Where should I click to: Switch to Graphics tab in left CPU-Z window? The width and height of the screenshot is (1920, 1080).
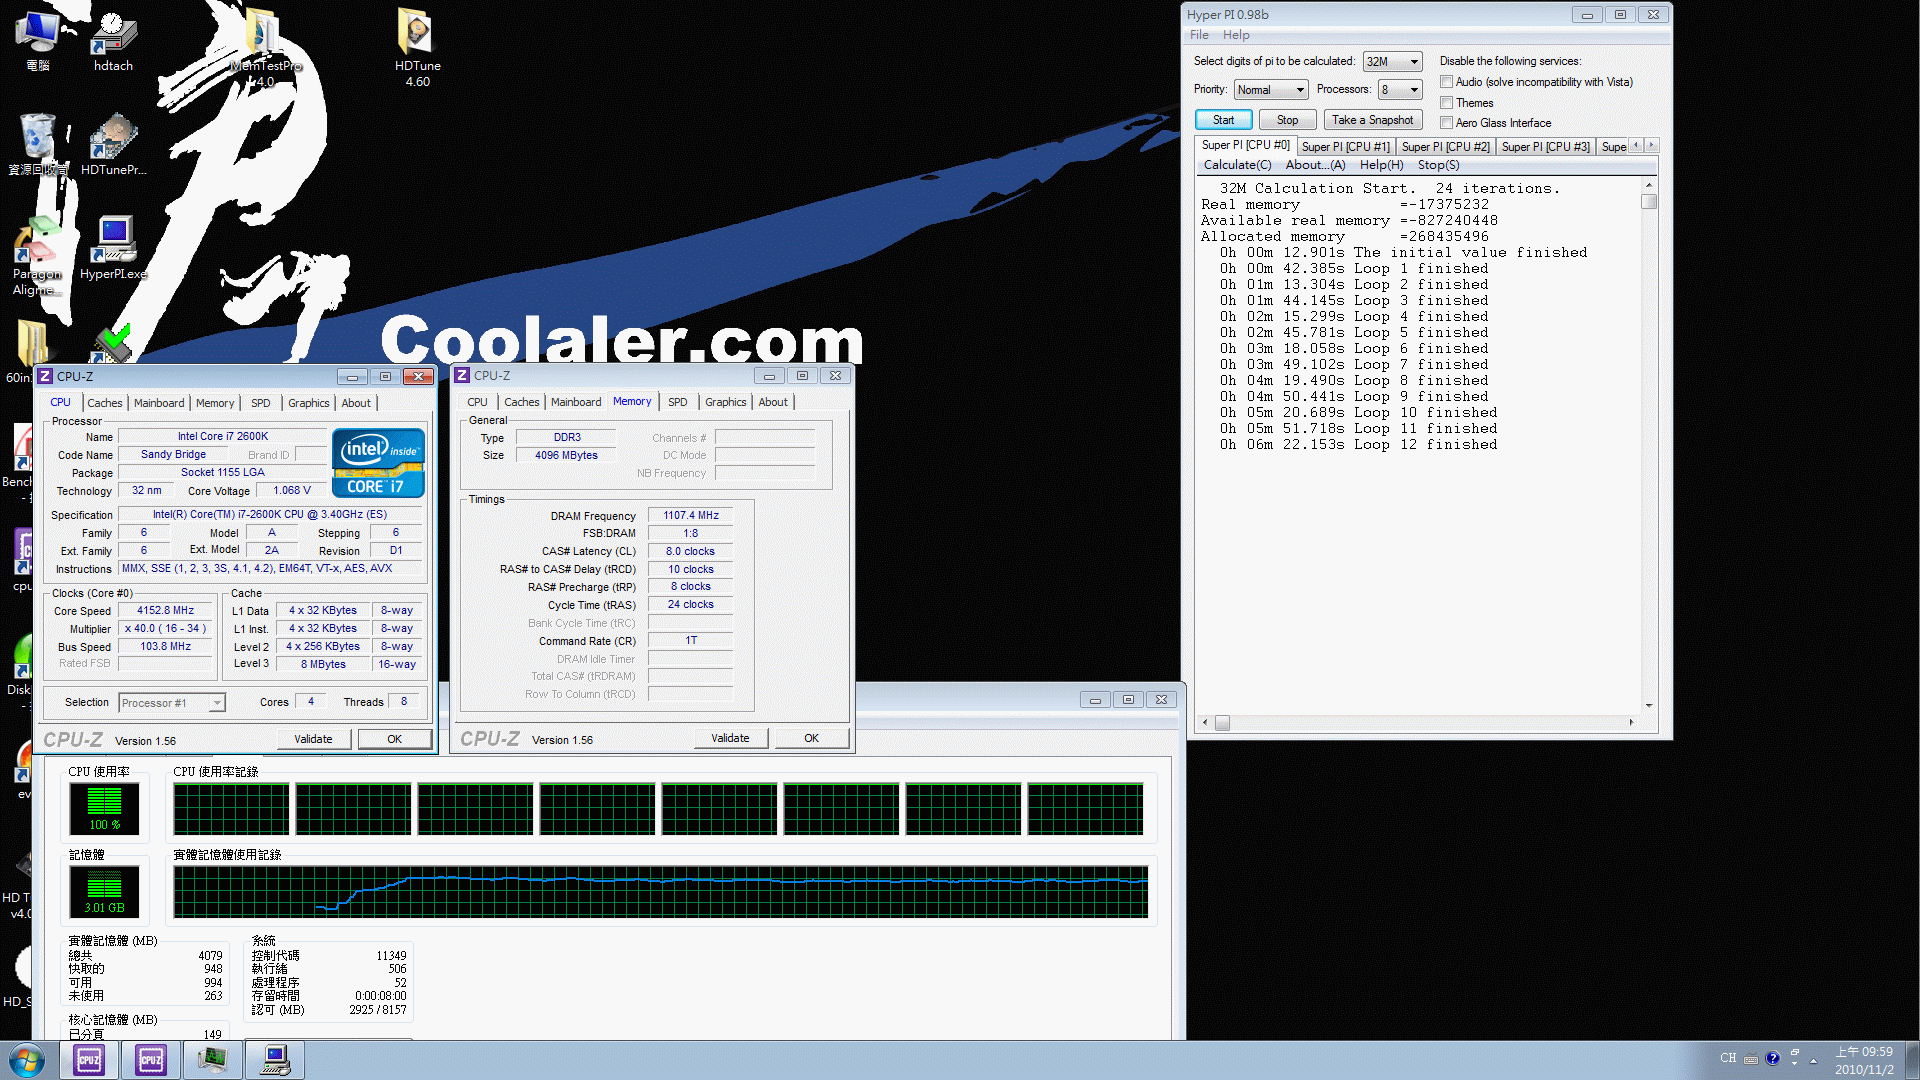pos(307,402)
